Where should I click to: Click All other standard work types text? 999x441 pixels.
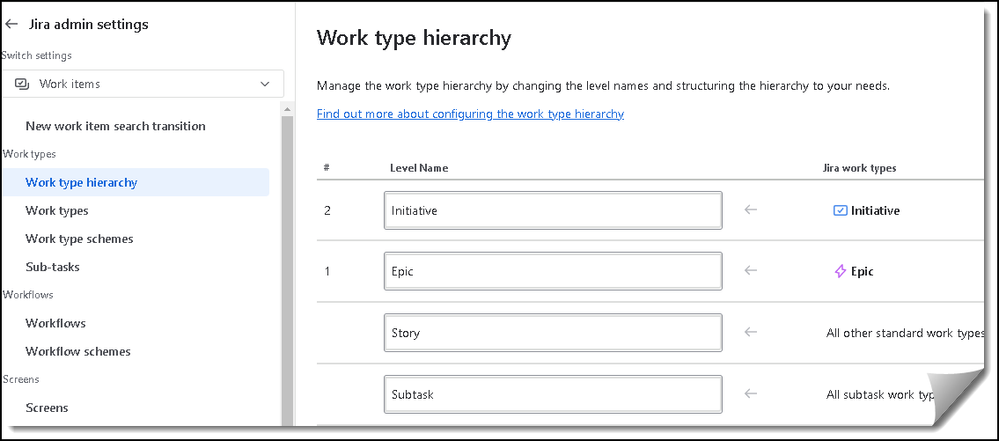point(905,333)
